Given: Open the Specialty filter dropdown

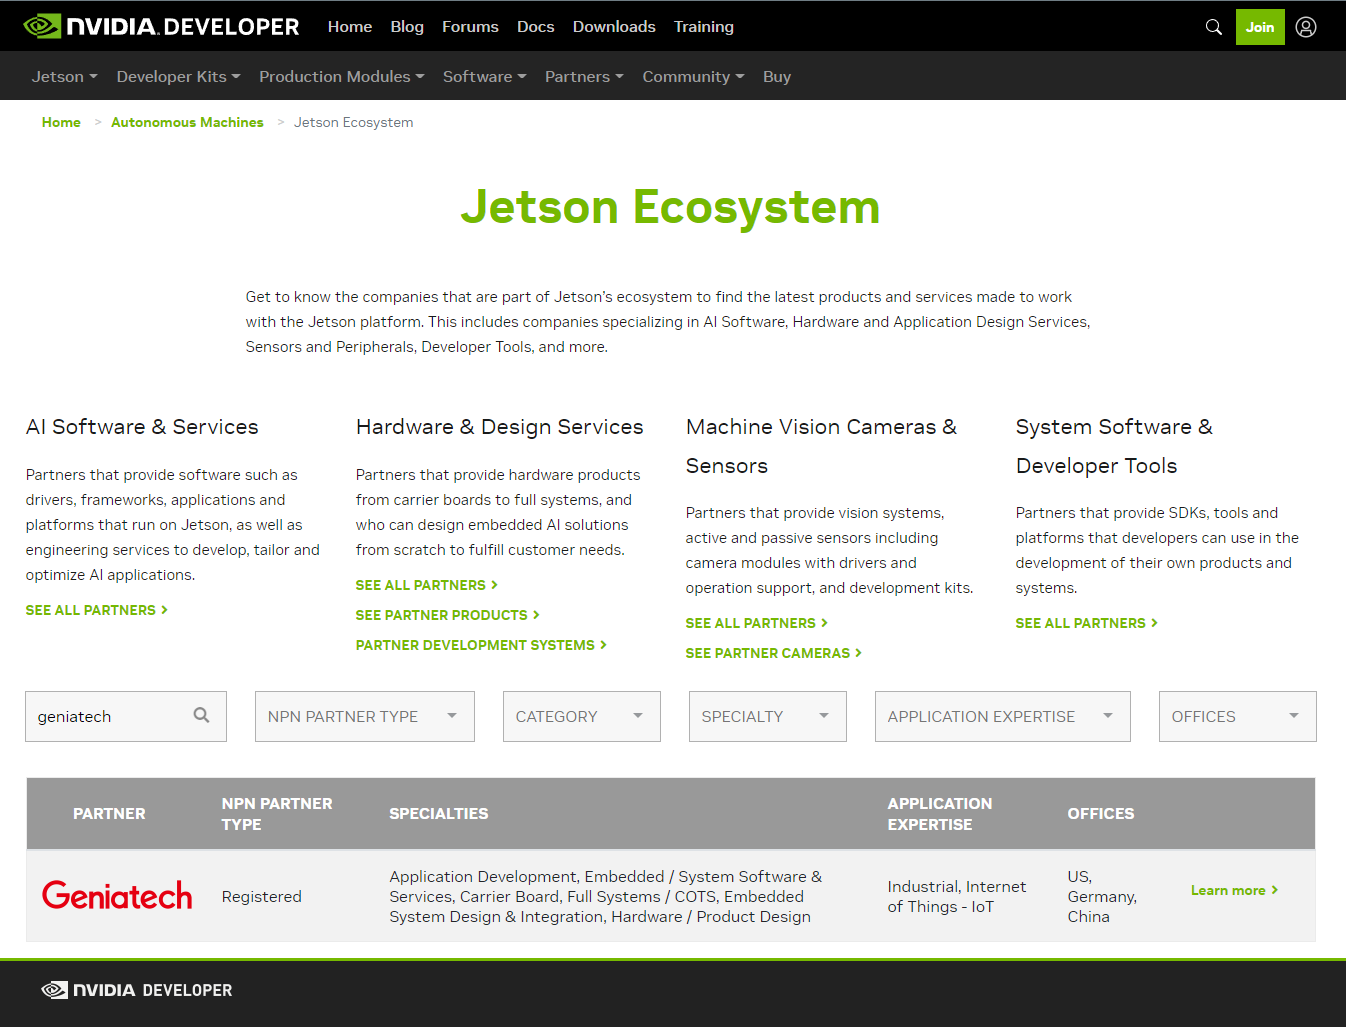Looking at the screenshot, I should pos(768,716).
